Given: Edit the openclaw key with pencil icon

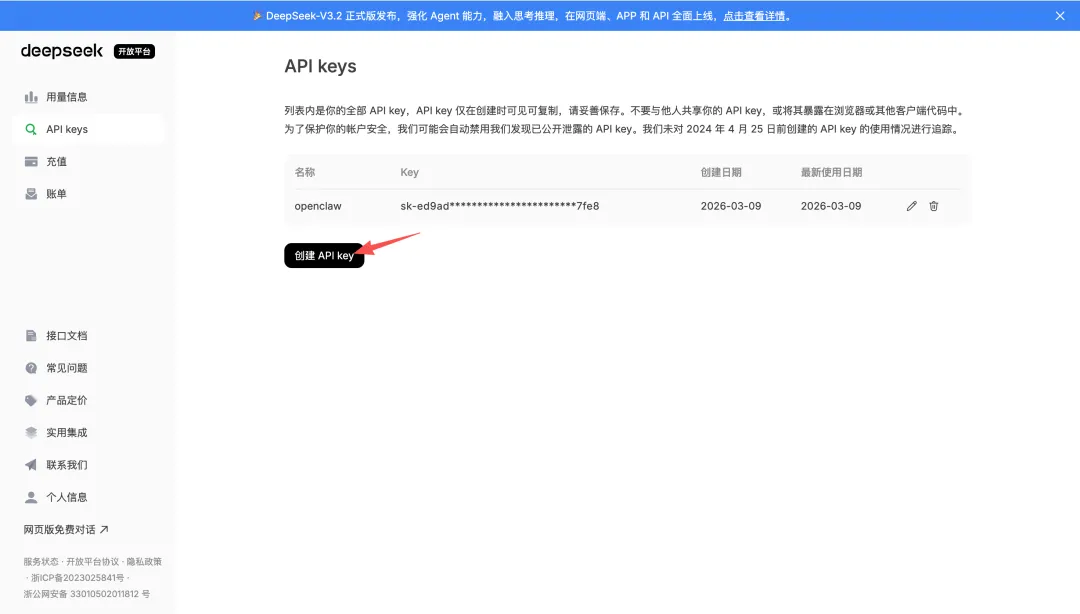Looking at the screenshot, I should pos(911,206).
